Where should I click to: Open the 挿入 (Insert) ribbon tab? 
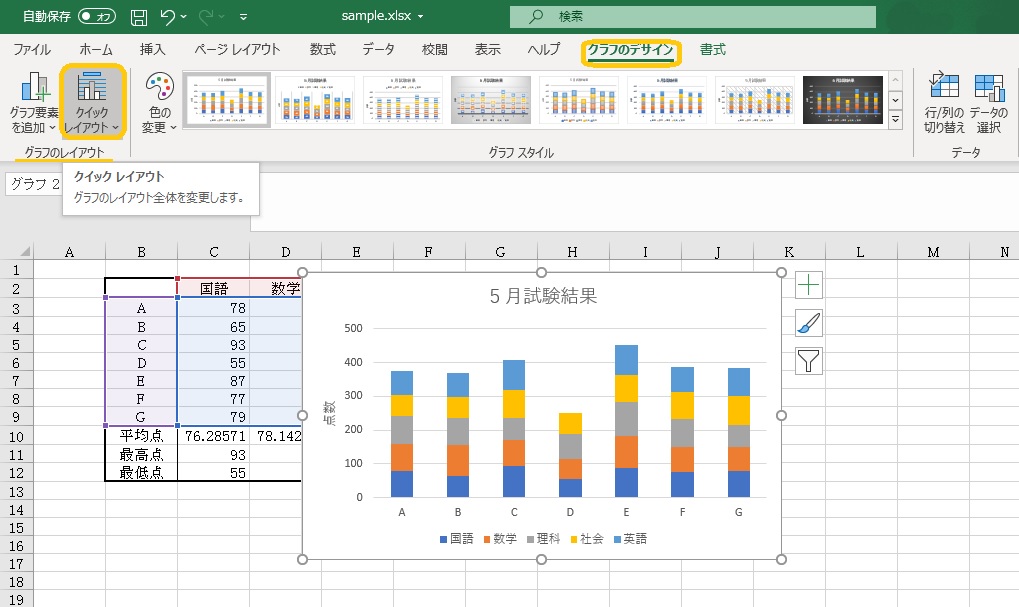pyautogui.click(x=152, y=50)
